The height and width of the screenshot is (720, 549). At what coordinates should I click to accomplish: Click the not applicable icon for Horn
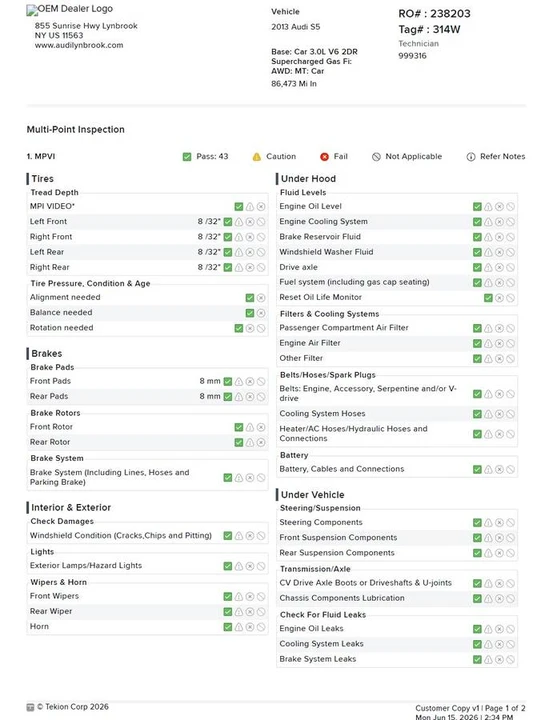261,627
